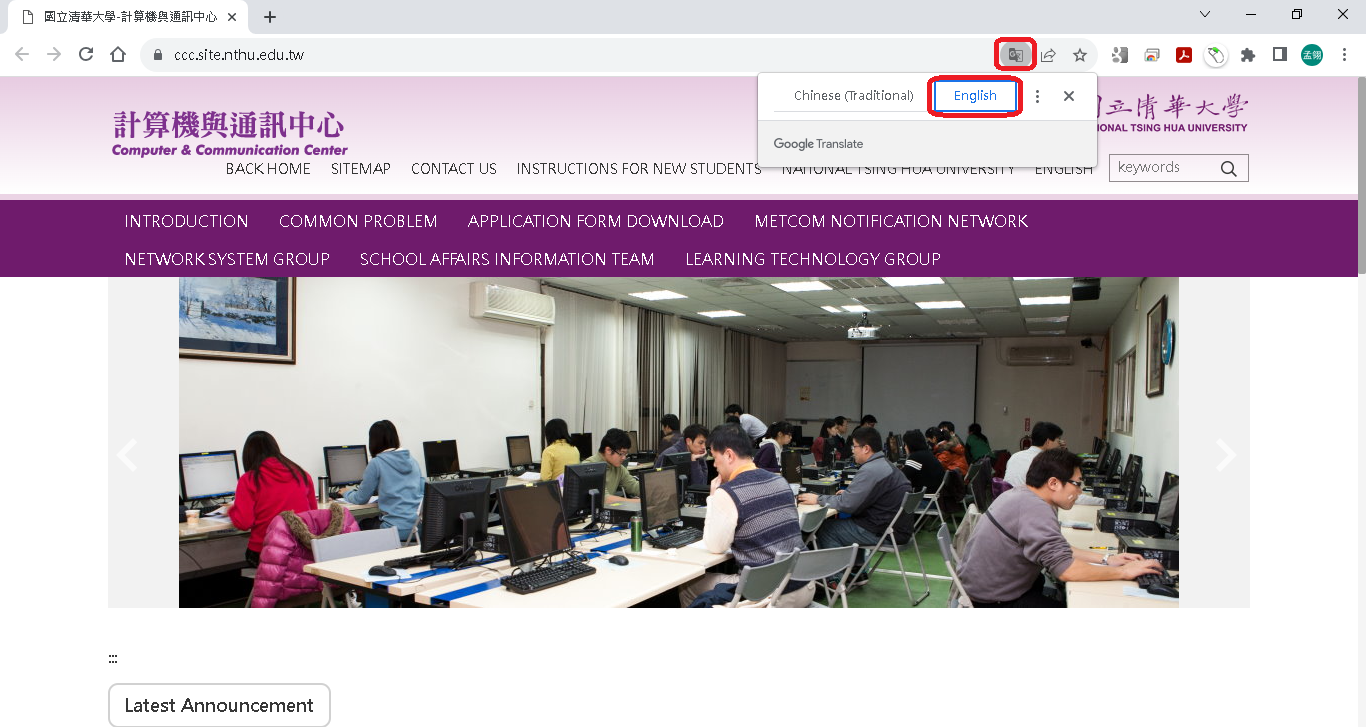1366x727 pixels.
Task: Advance to the next carousel slide
Action: pos(1225,455)
